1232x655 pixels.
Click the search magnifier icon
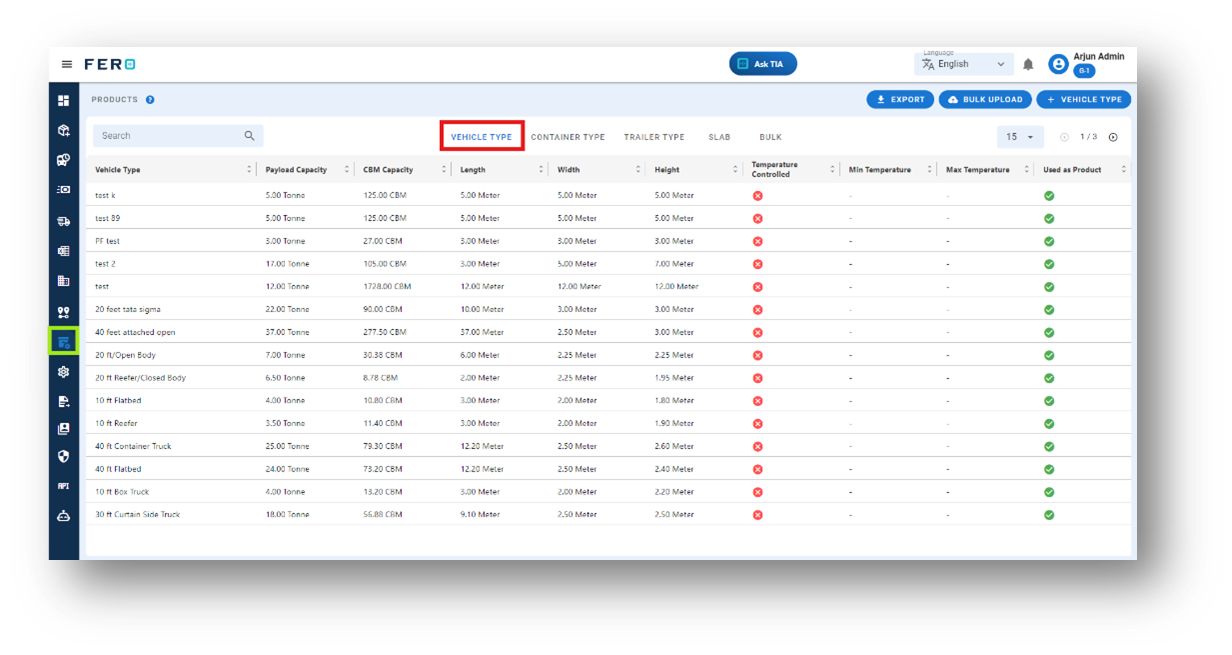(x=250, y=135)
